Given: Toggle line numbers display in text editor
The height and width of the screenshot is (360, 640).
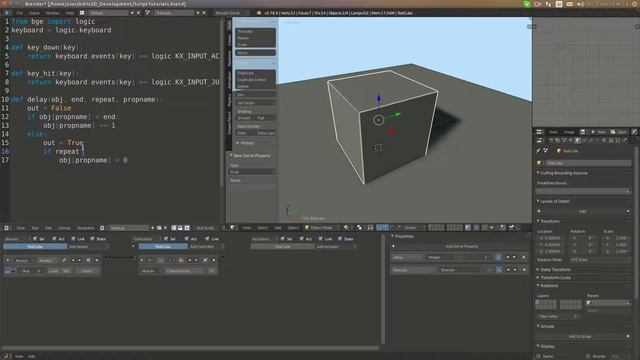Looking at the screenshot, I should [174, 228].
